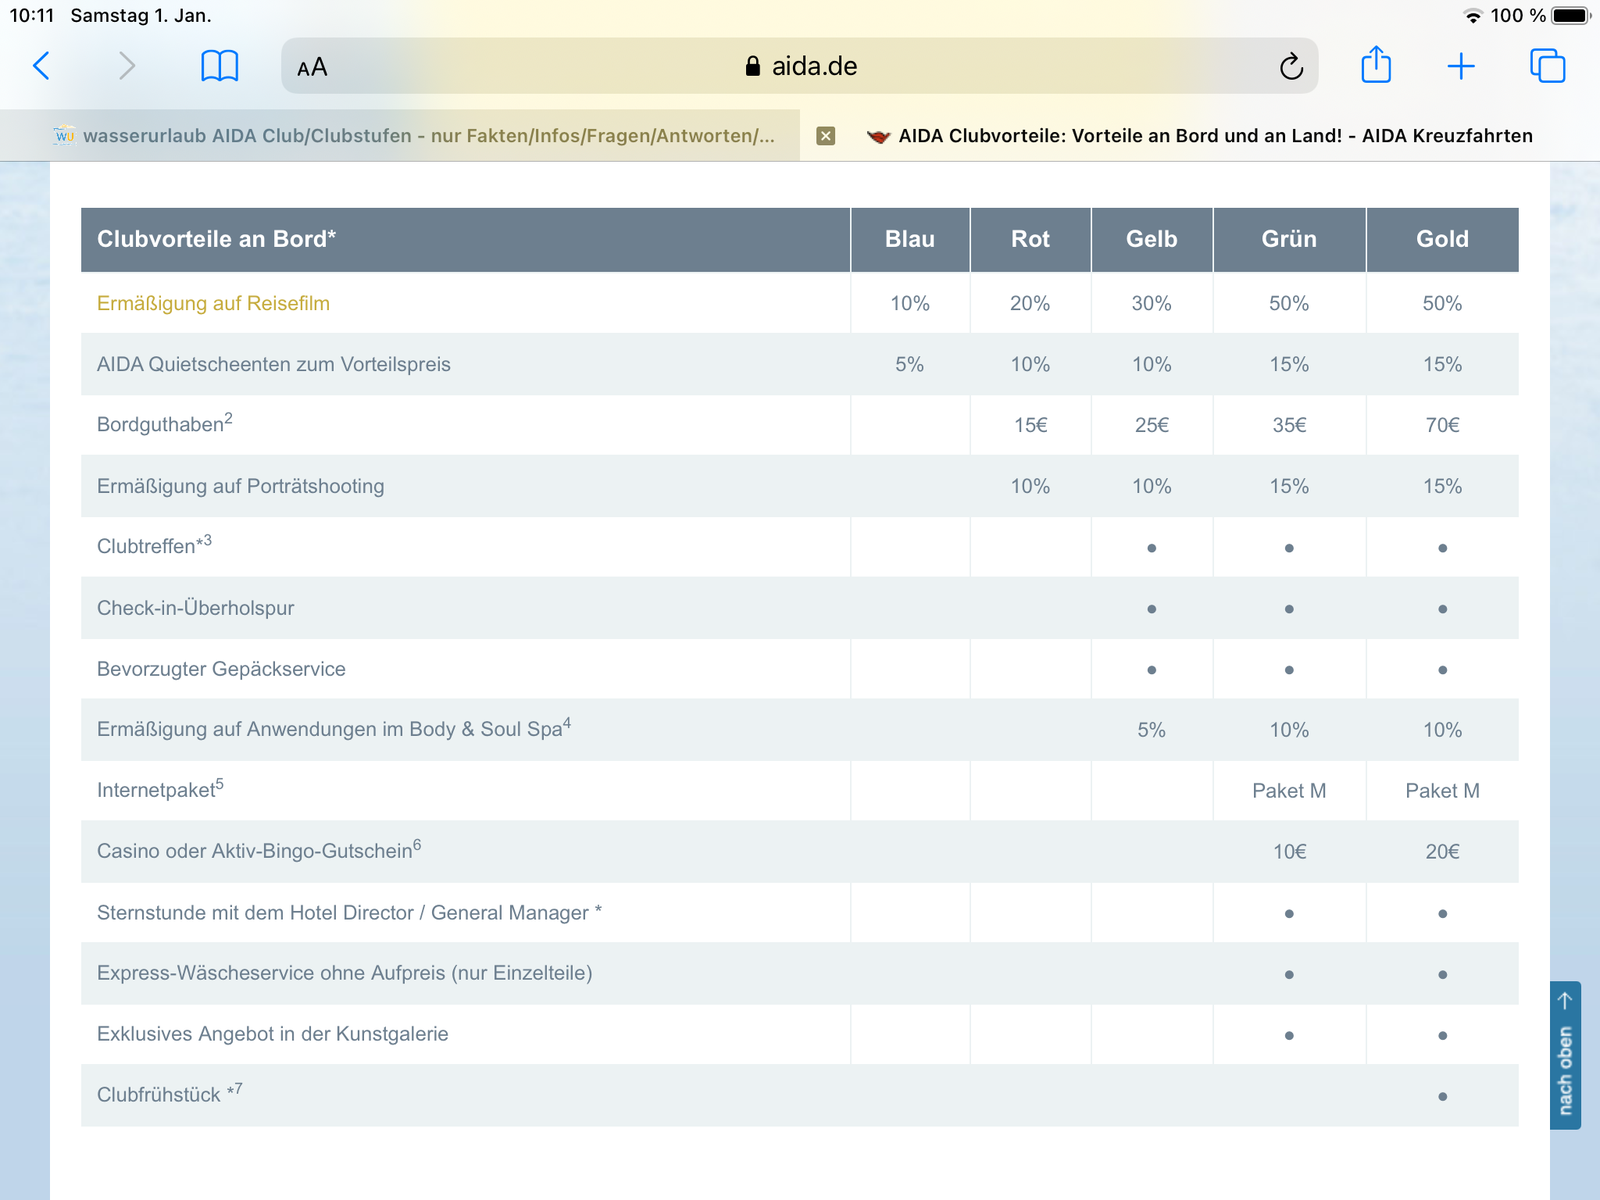1600x1200 pixels.
Task: Click the Gold column header
Action: coord(1441,240)
